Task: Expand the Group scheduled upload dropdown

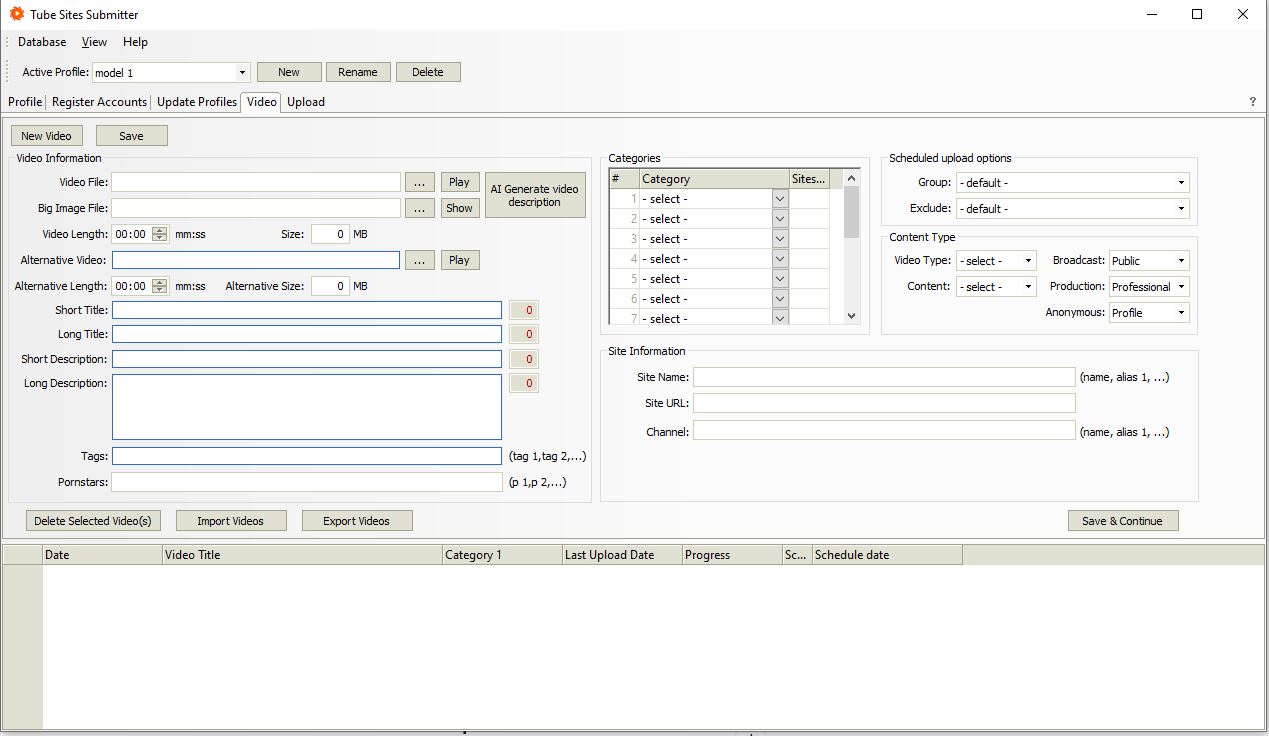Action: (1181, 183)
